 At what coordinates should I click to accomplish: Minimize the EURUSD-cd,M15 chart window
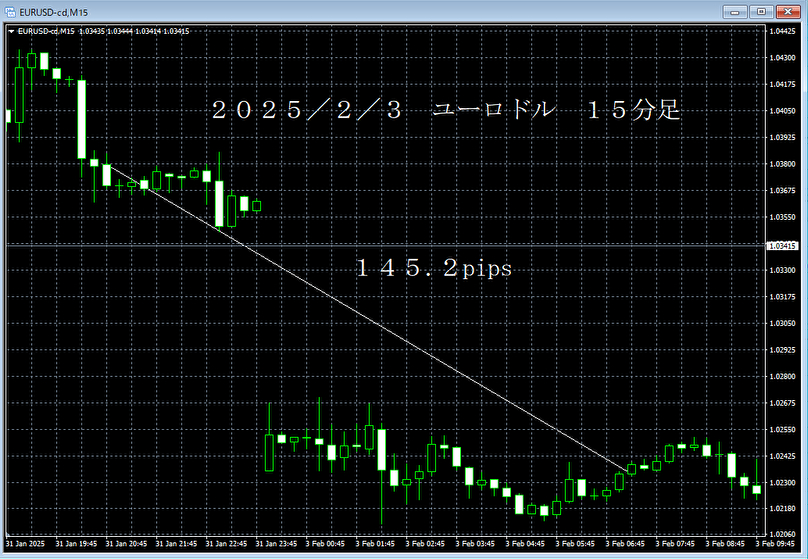737,11
